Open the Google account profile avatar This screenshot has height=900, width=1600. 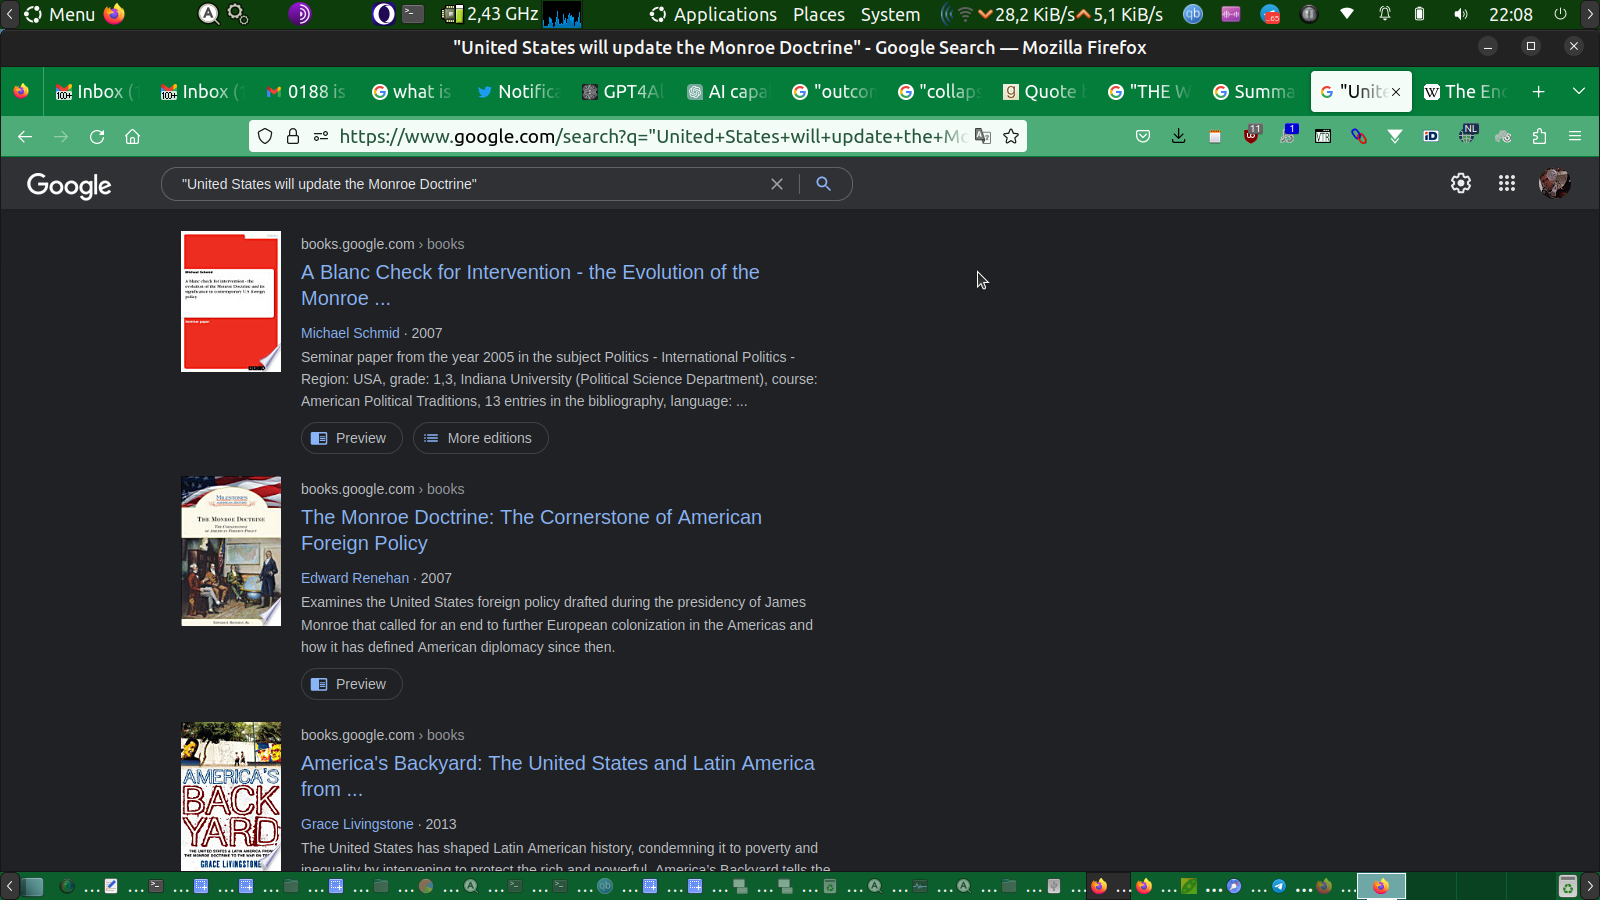1554,183
